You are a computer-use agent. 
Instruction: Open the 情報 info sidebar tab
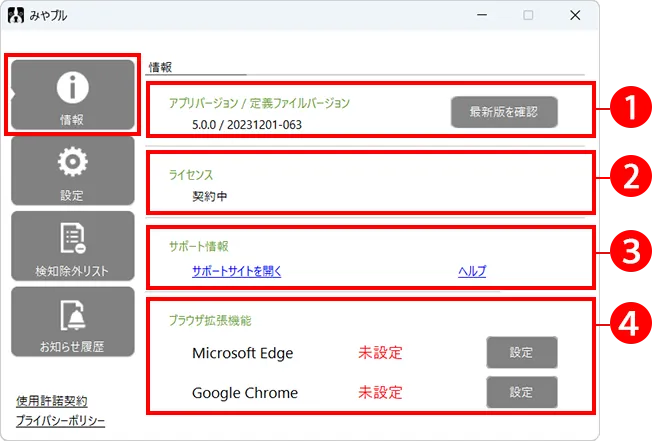73,95
